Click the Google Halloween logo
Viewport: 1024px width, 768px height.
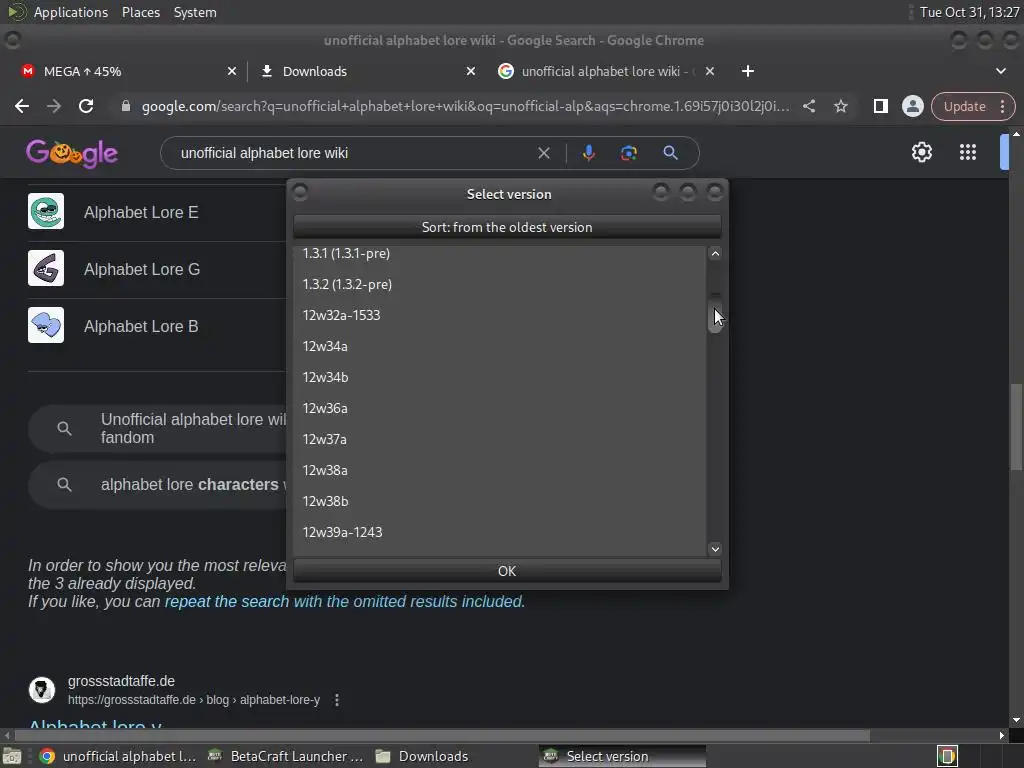click(72, 153)
